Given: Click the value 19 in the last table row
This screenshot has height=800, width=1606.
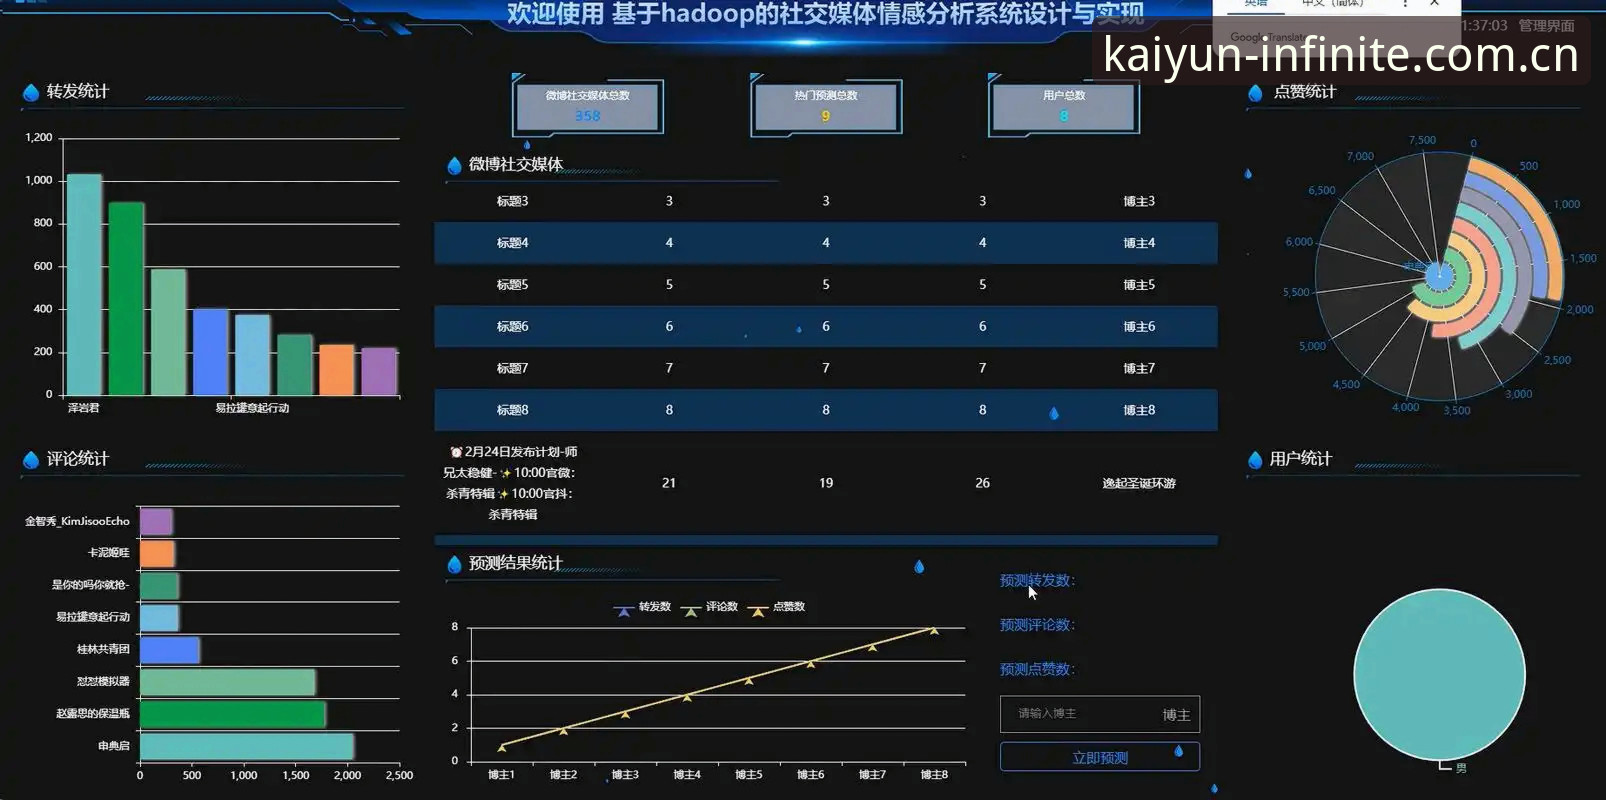Looking at the screenshot, I should point(826,483).
